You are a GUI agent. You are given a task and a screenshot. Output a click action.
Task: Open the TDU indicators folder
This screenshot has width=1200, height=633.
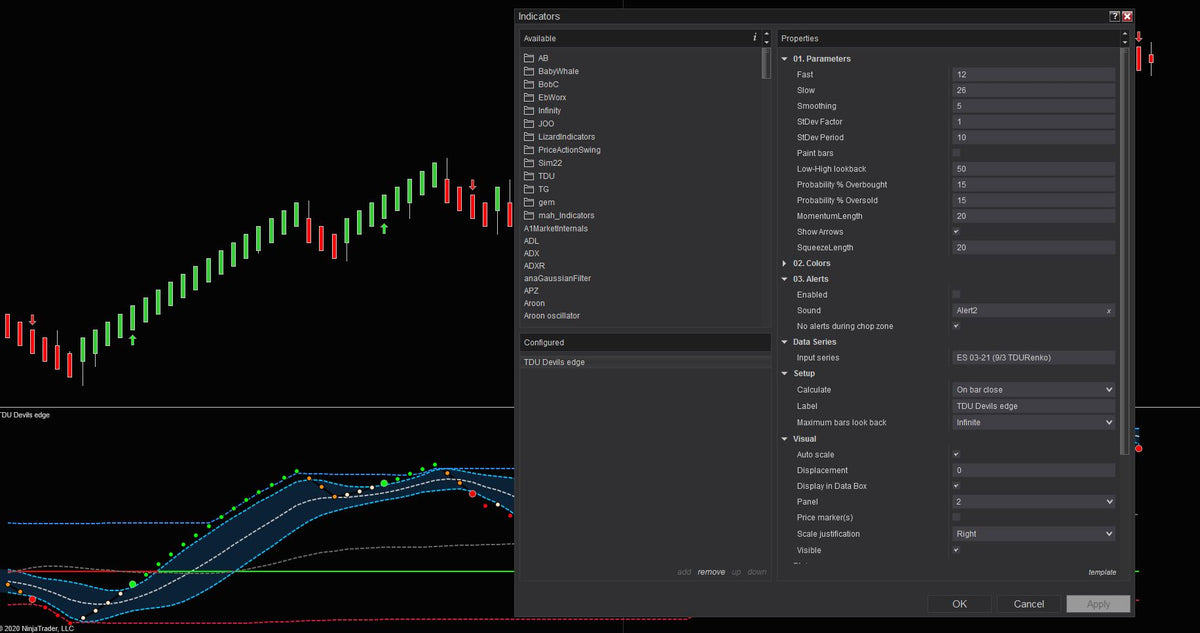tap(548, 175)
